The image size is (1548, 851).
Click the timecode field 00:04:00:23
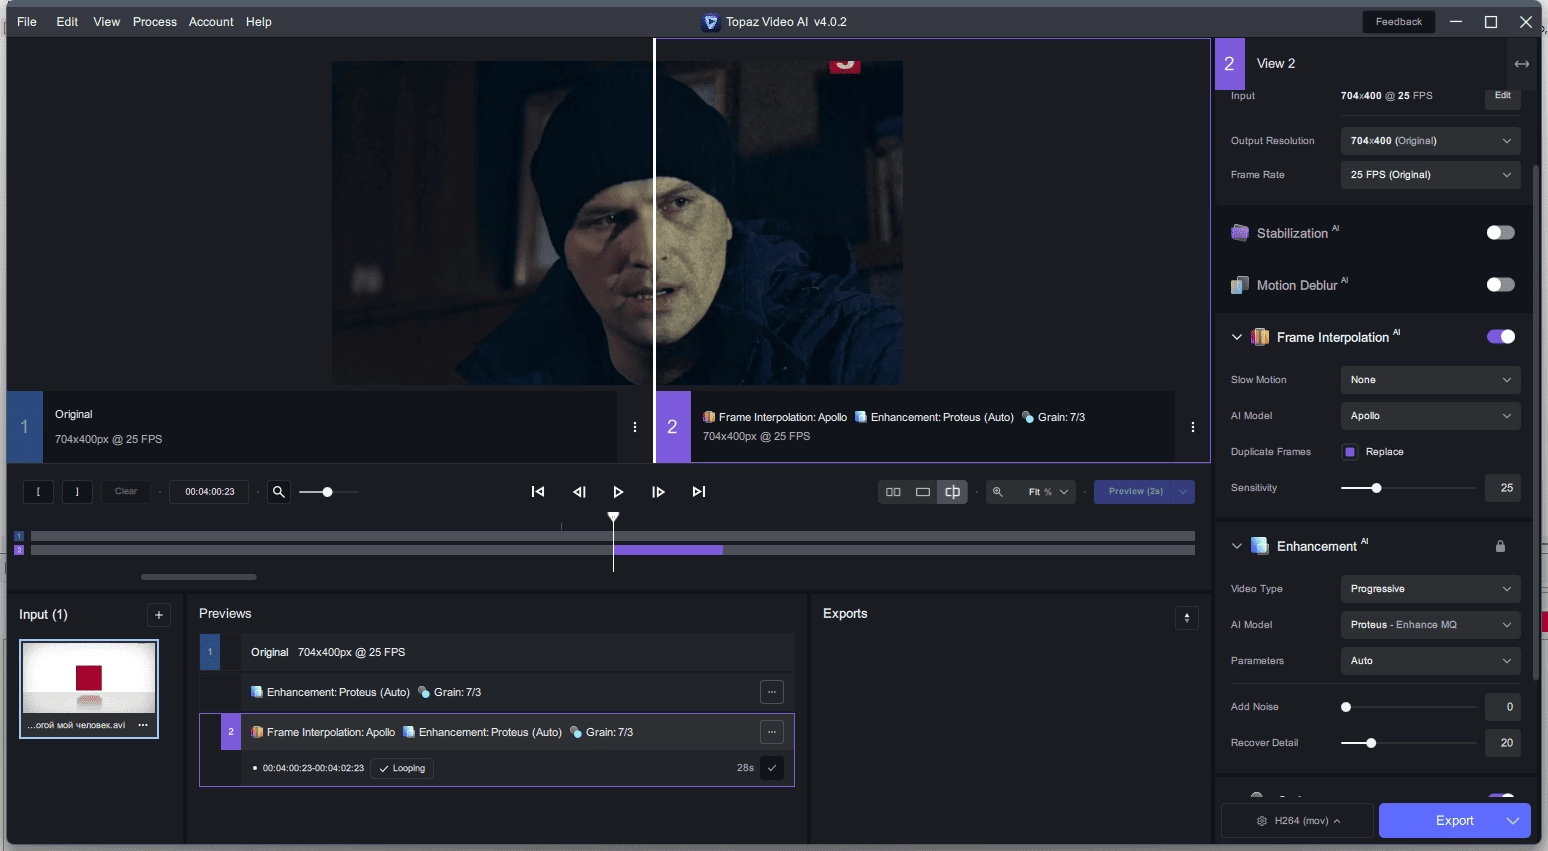(210, 491)
